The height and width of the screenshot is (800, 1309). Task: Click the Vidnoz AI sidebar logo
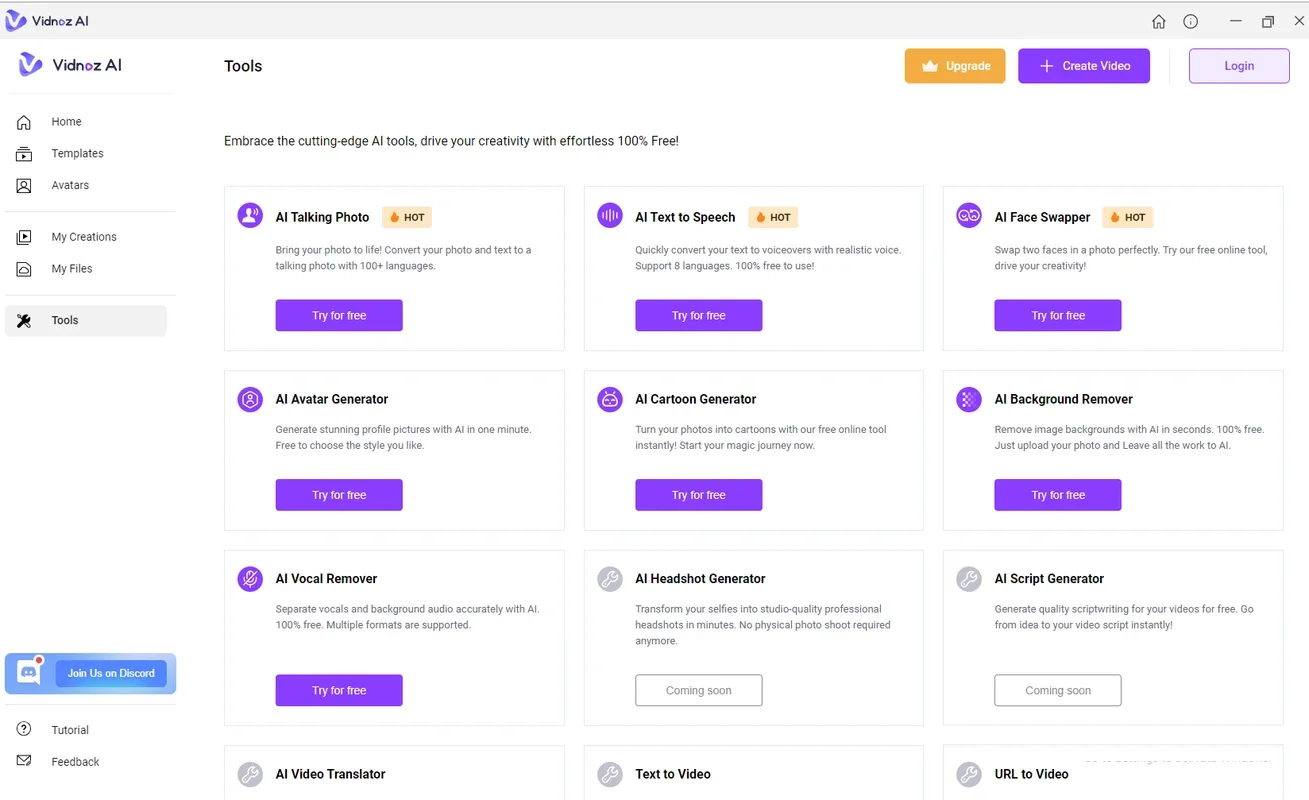[x=70, y=65]
